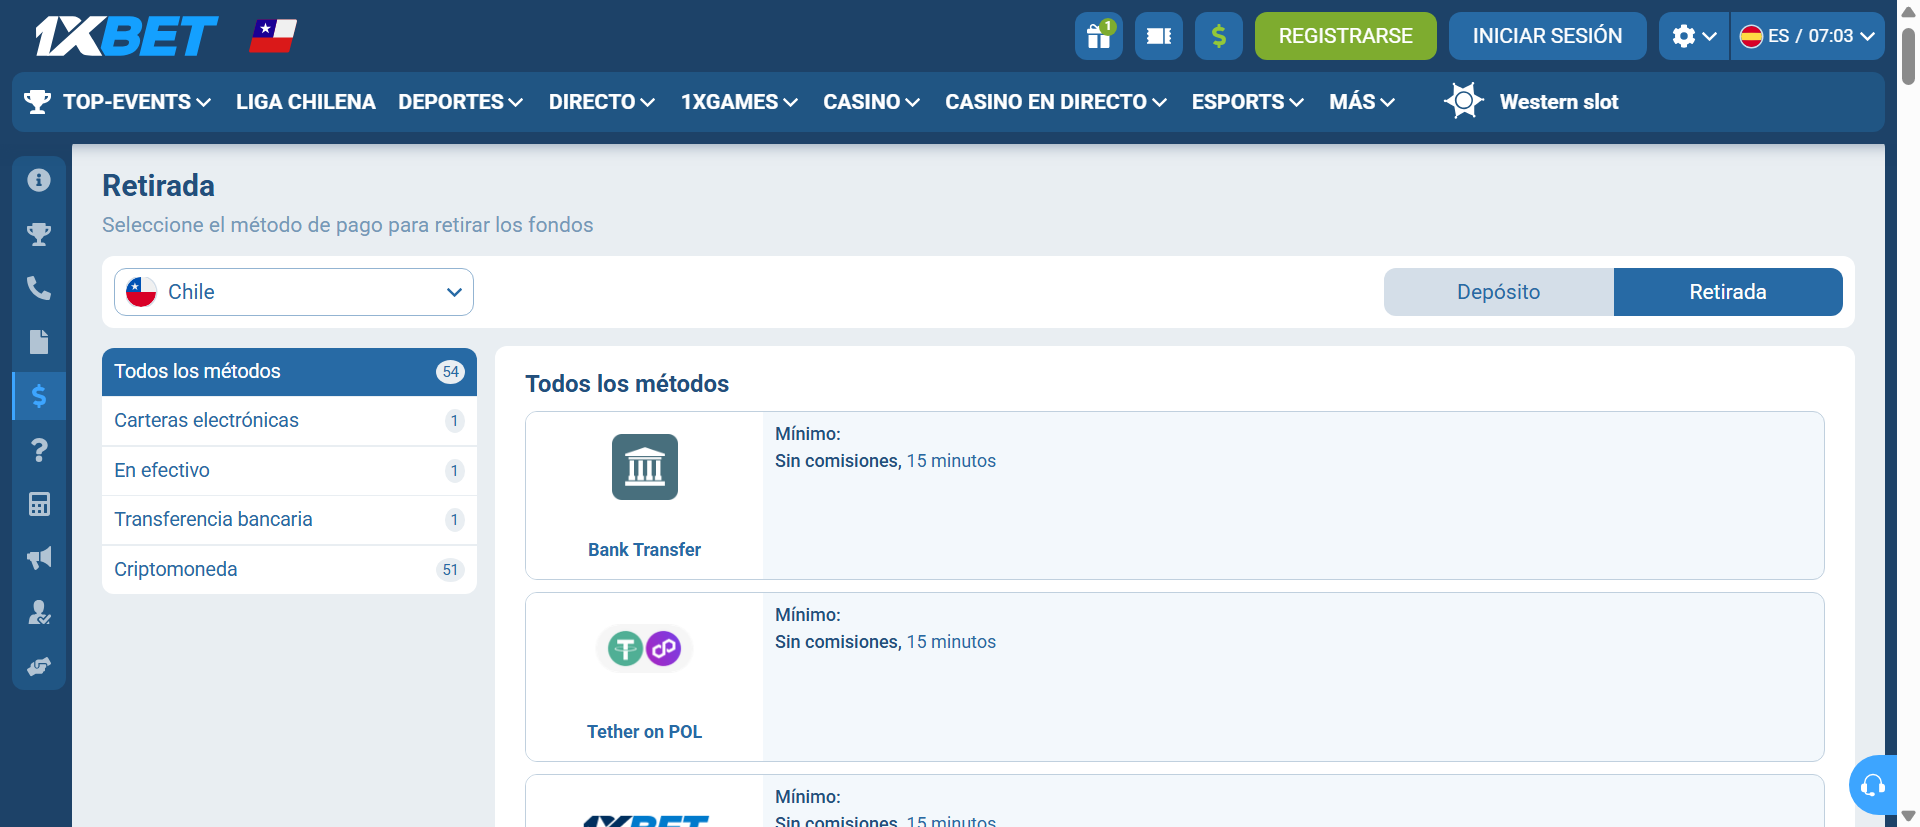Open the Chile country dropdown
Image resolution: width=1920 pixels, height=827 pixels.
tap(294, 292)
